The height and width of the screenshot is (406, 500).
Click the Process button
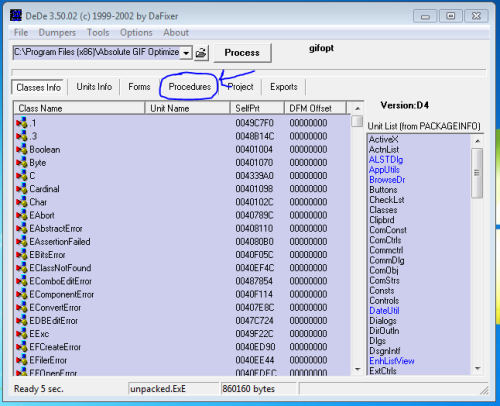click(x=242, y=53)
